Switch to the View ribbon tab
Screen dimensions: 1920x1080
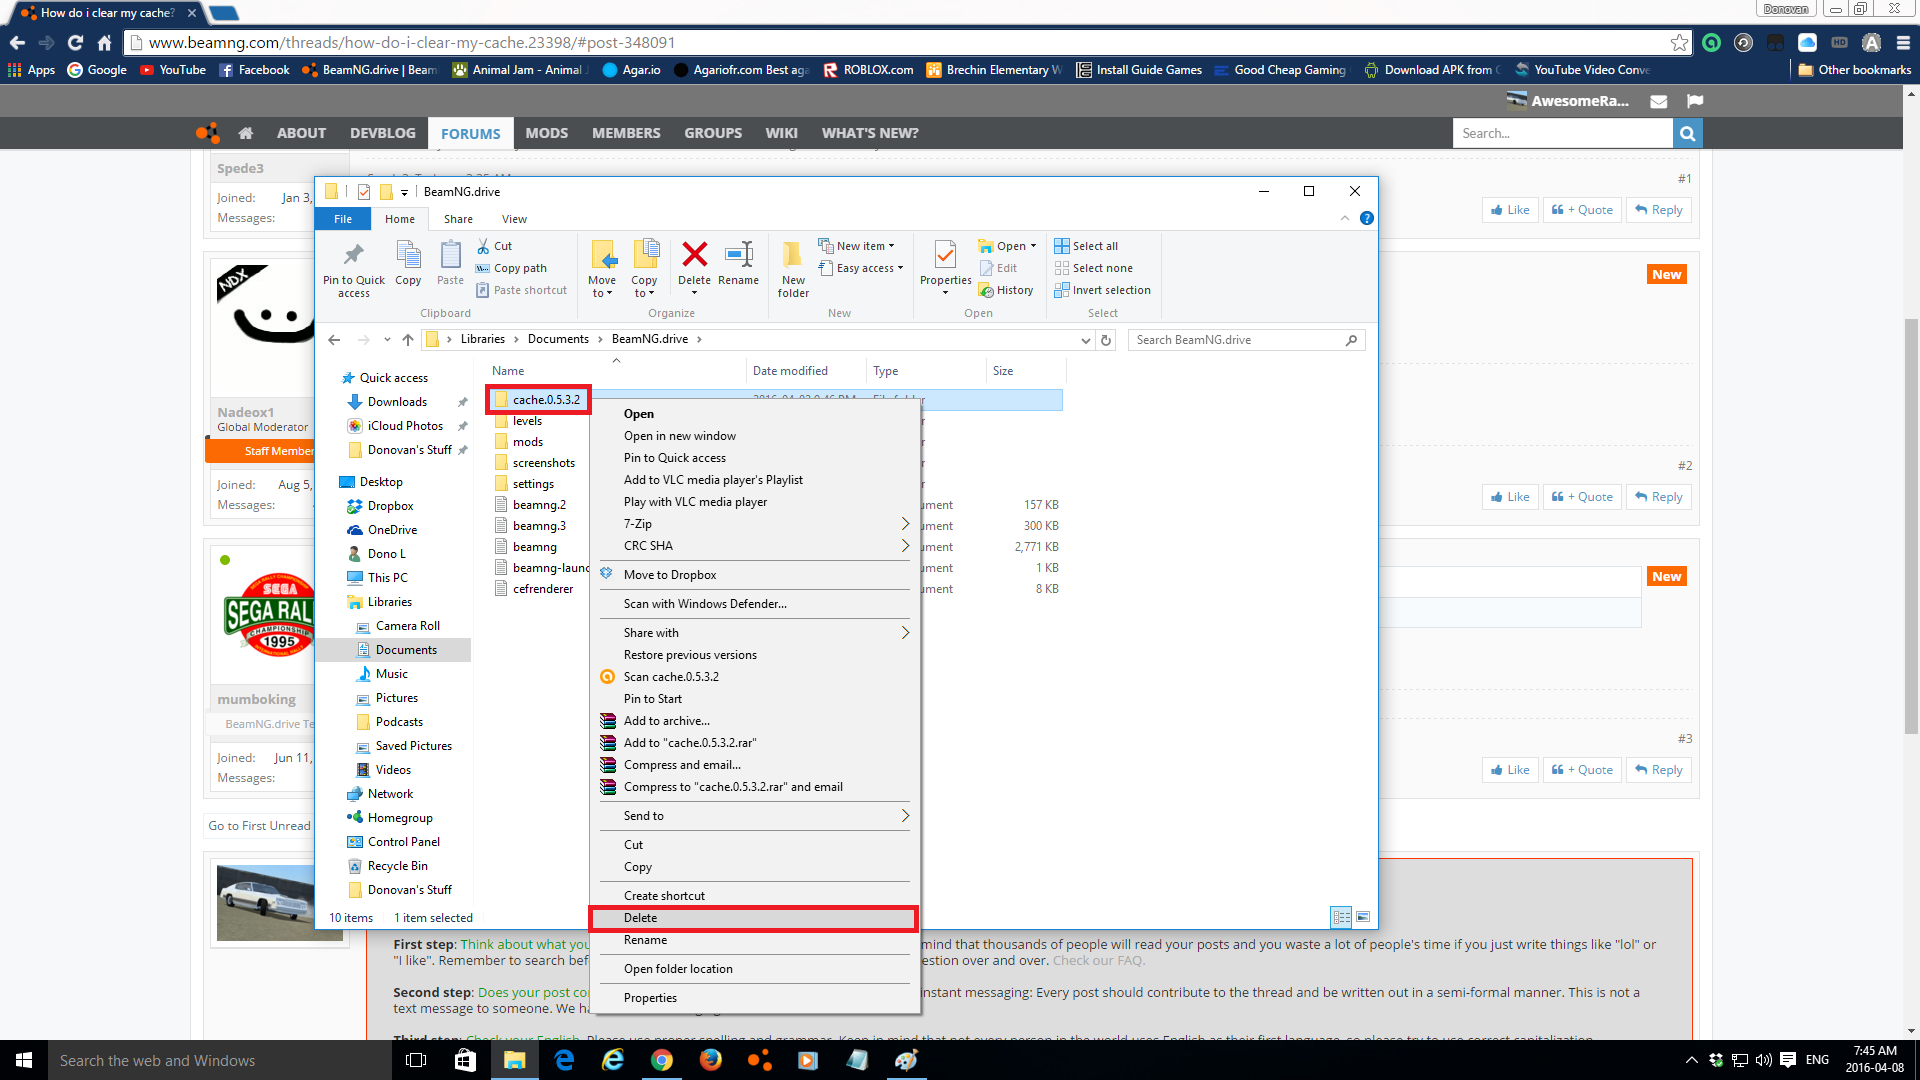(x=514, y=219)
